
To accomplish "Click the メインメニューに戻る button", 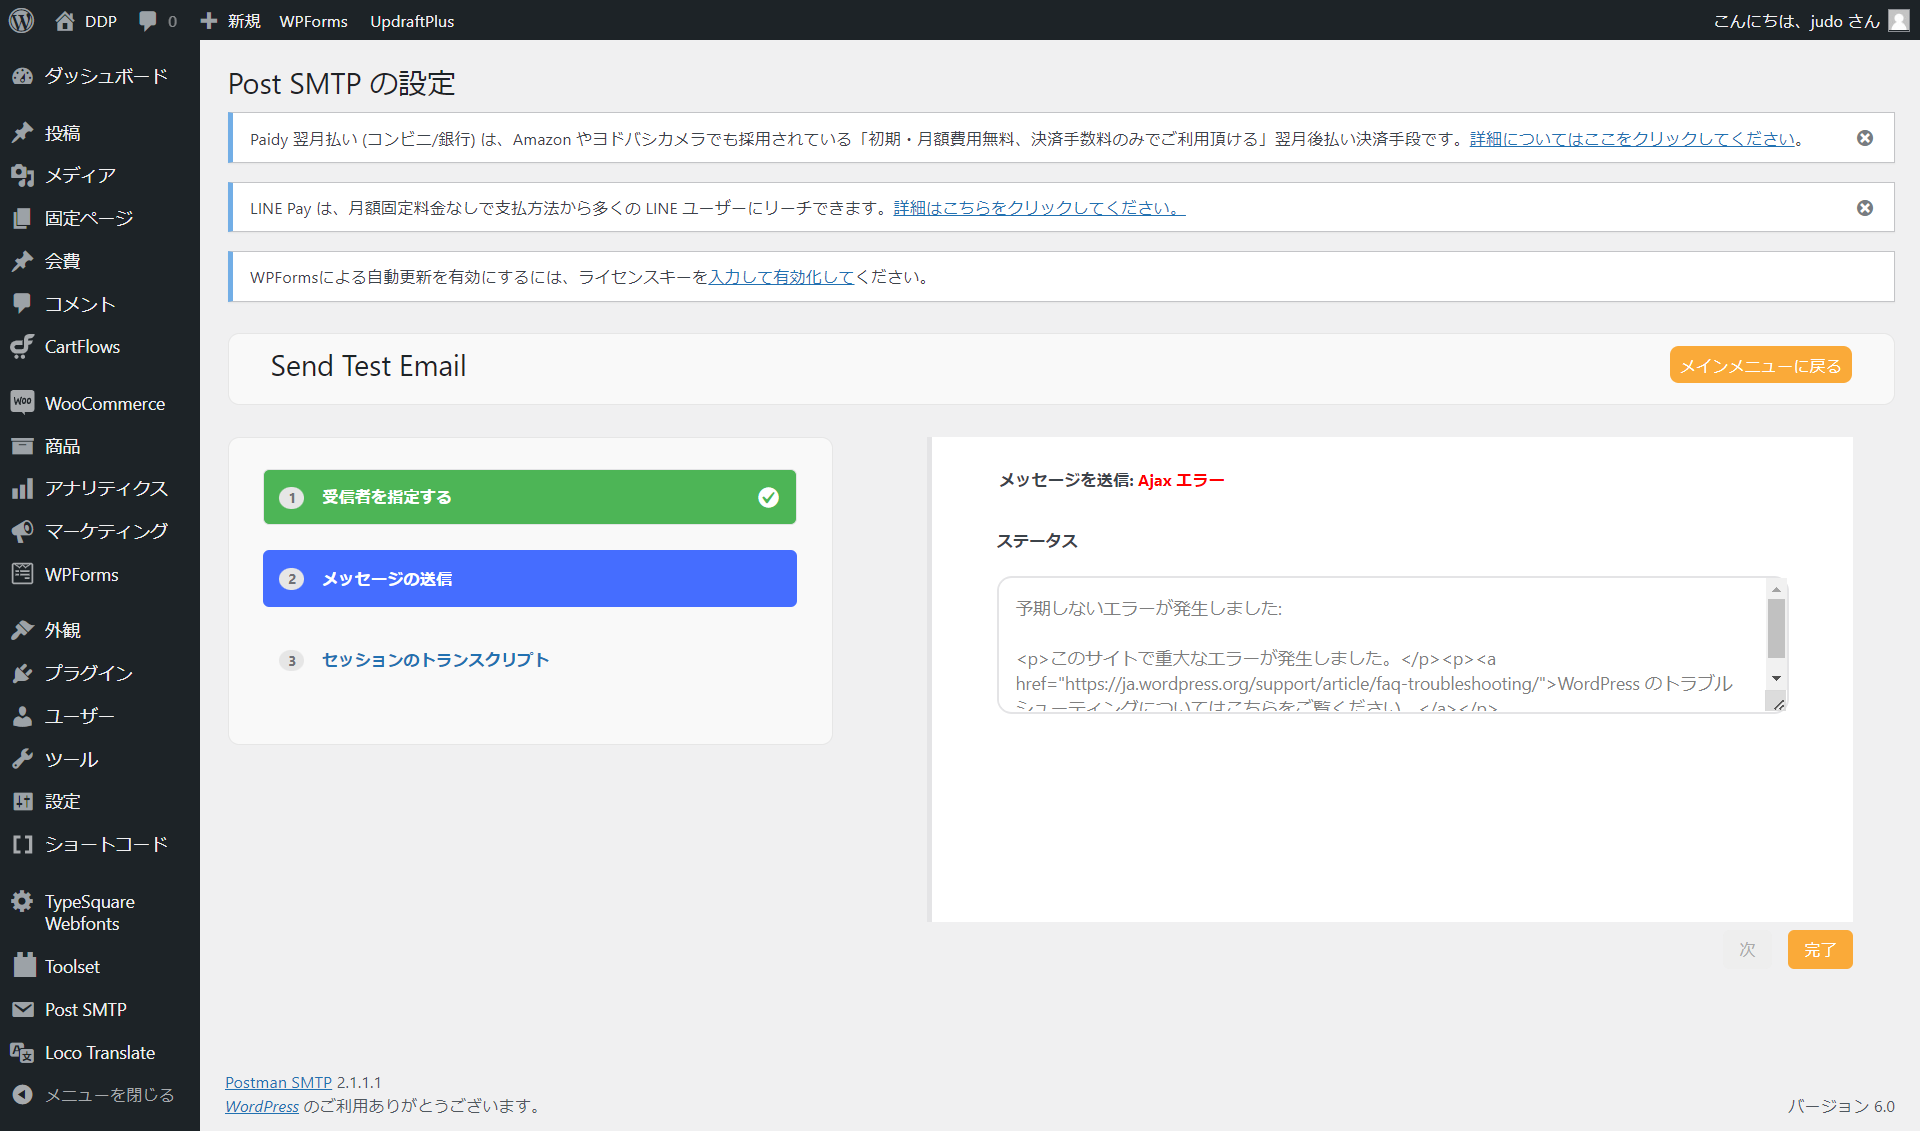I will pyautogui.click(x=1760, y=365).
